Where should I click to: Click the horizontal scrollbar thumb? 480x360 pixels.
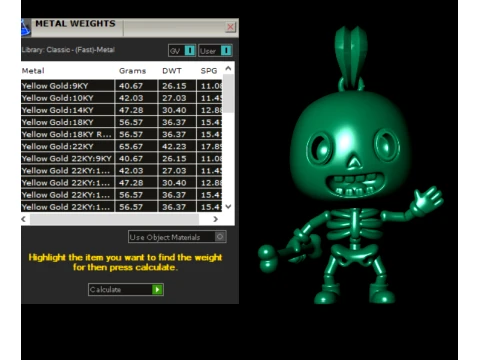coord(114,219)
